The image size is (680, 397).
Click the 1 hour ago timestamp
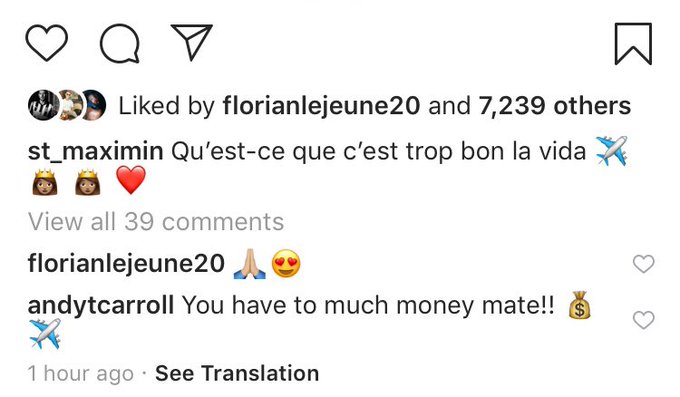pyautogui.click(x=81, y=374)
